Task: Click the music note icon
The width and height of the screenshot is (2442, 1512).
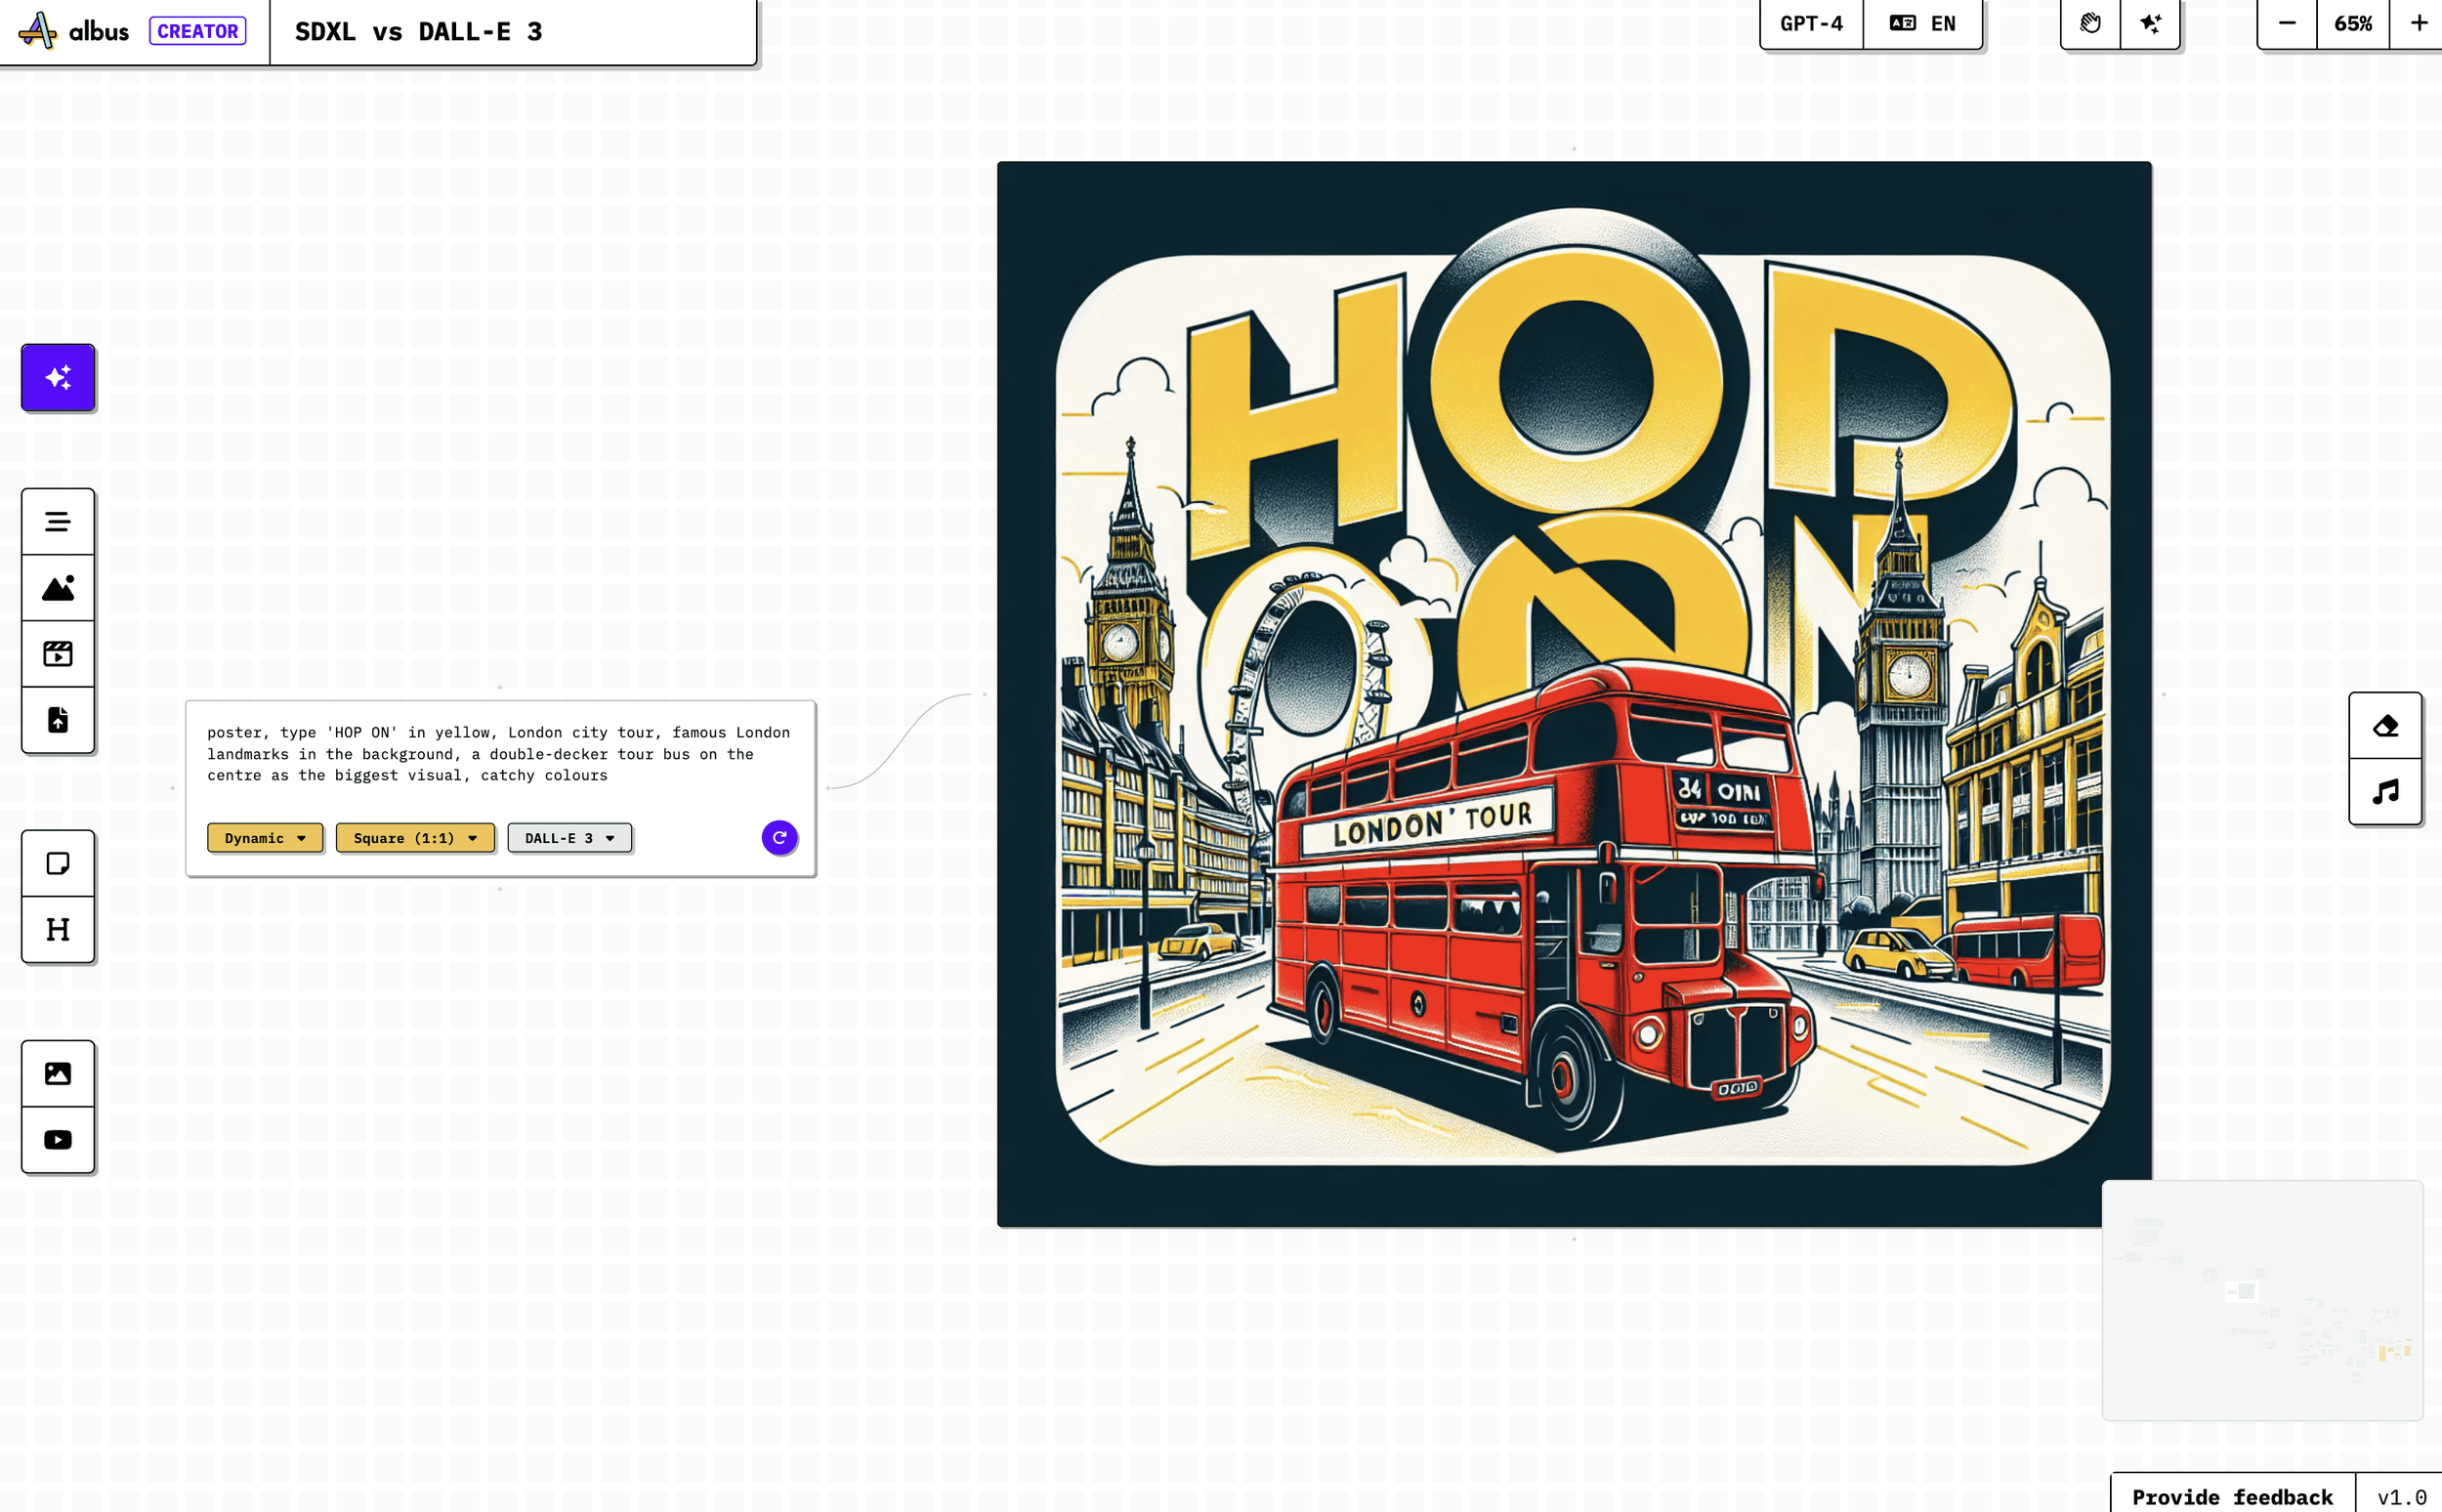Action: [2385, 792]
